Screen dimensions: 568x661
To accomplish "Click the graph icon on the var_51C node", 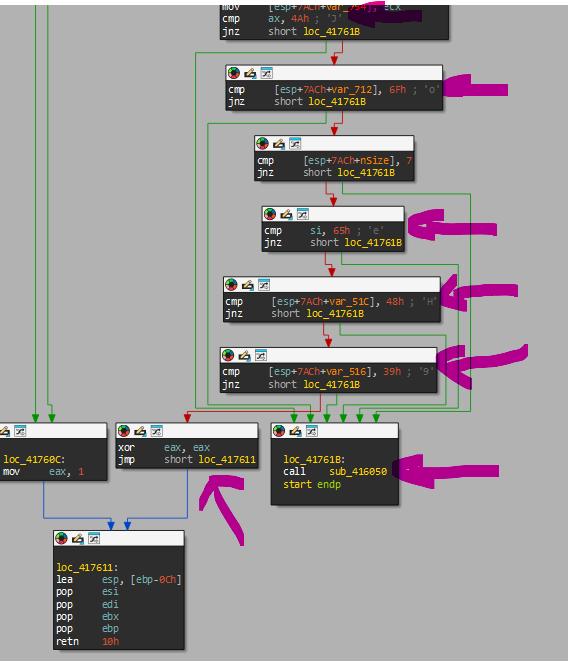I will click(264, 285).
